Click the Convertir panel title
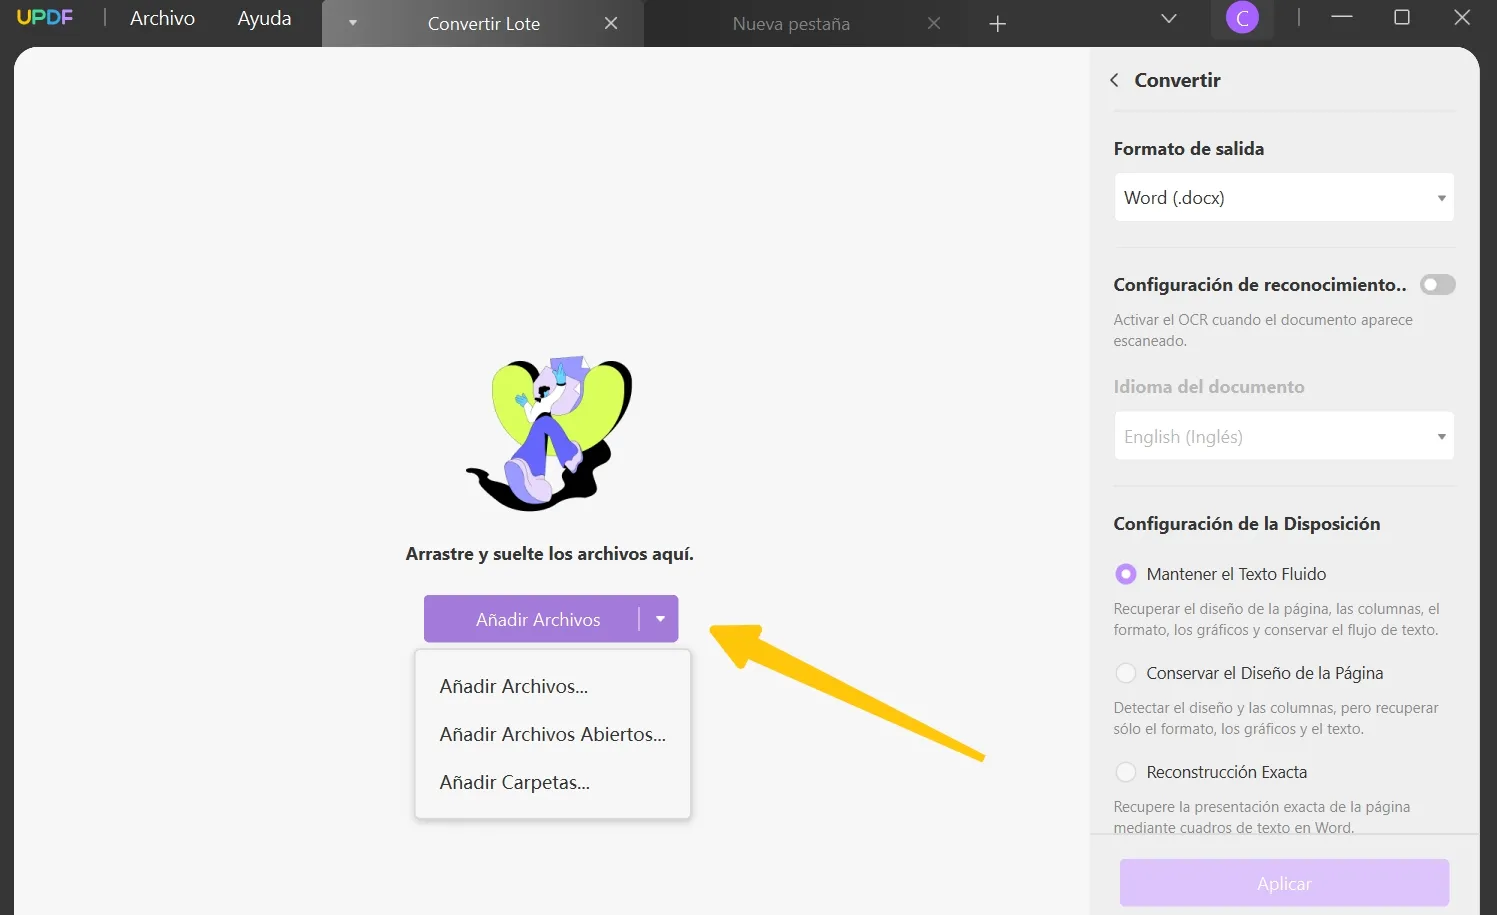Viewport: 1497px width, 915px height. coord(1177,80)
